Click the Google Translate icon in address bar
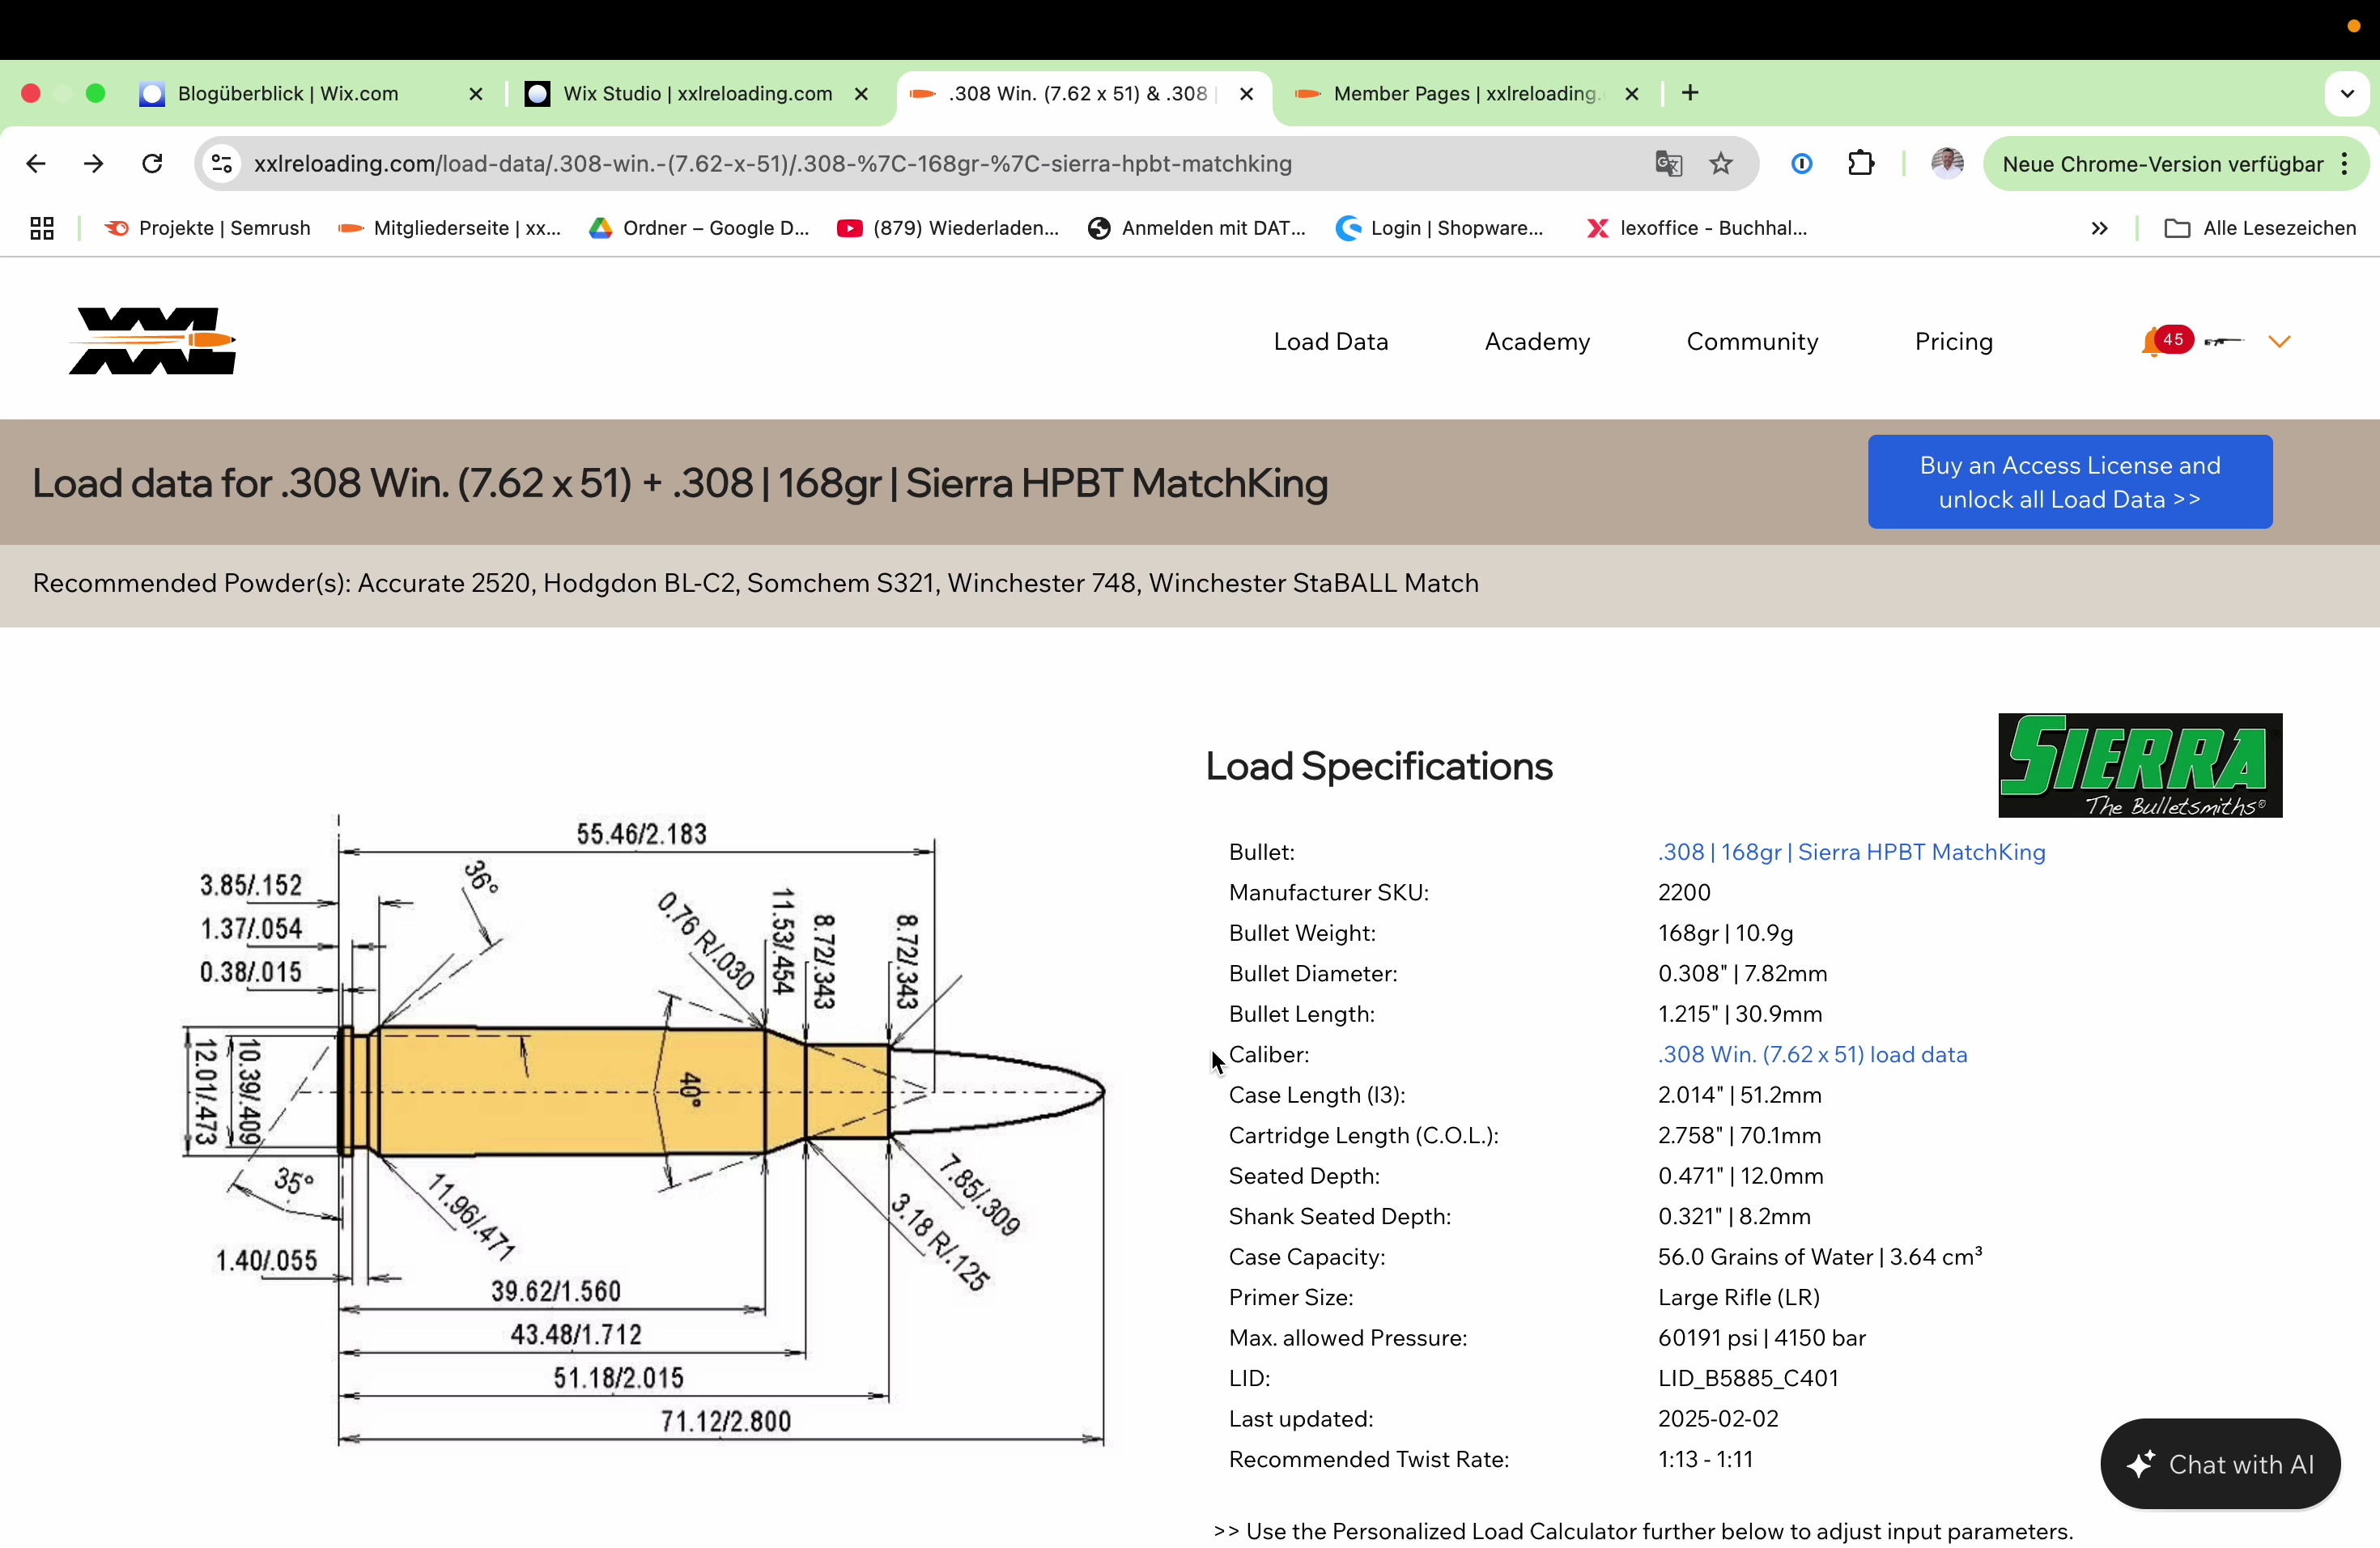This screenshot has width=2380, height=1548. [x=1668, y=163]
